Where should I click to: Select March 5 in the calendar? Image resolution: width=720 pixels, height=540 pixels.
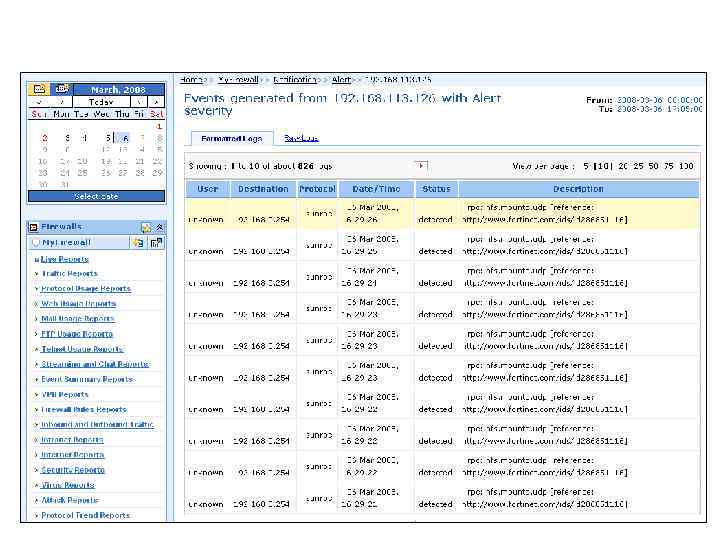click(107, 138)
